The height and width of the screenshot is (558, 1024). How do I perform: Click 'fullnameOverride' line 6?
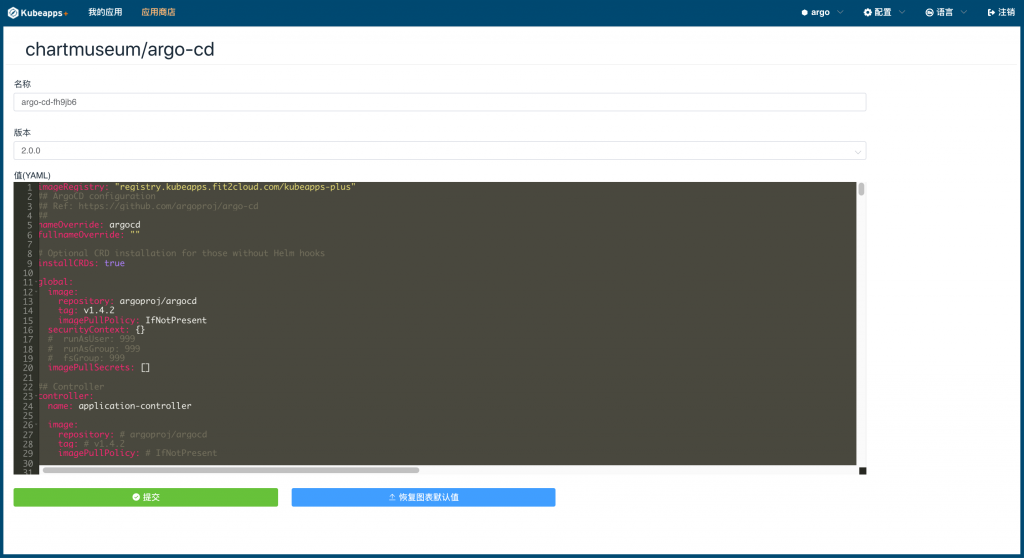click(89, 235)
